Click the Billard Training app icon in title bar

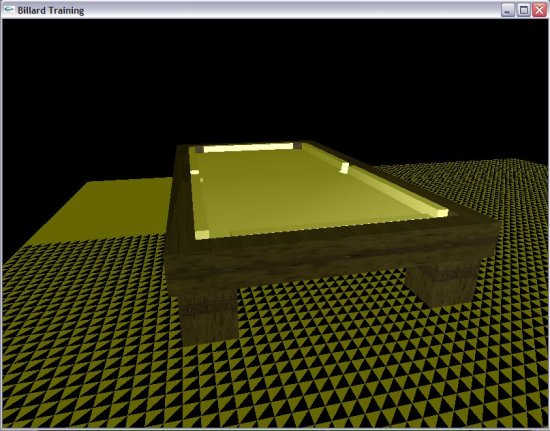tap(9, 10)
